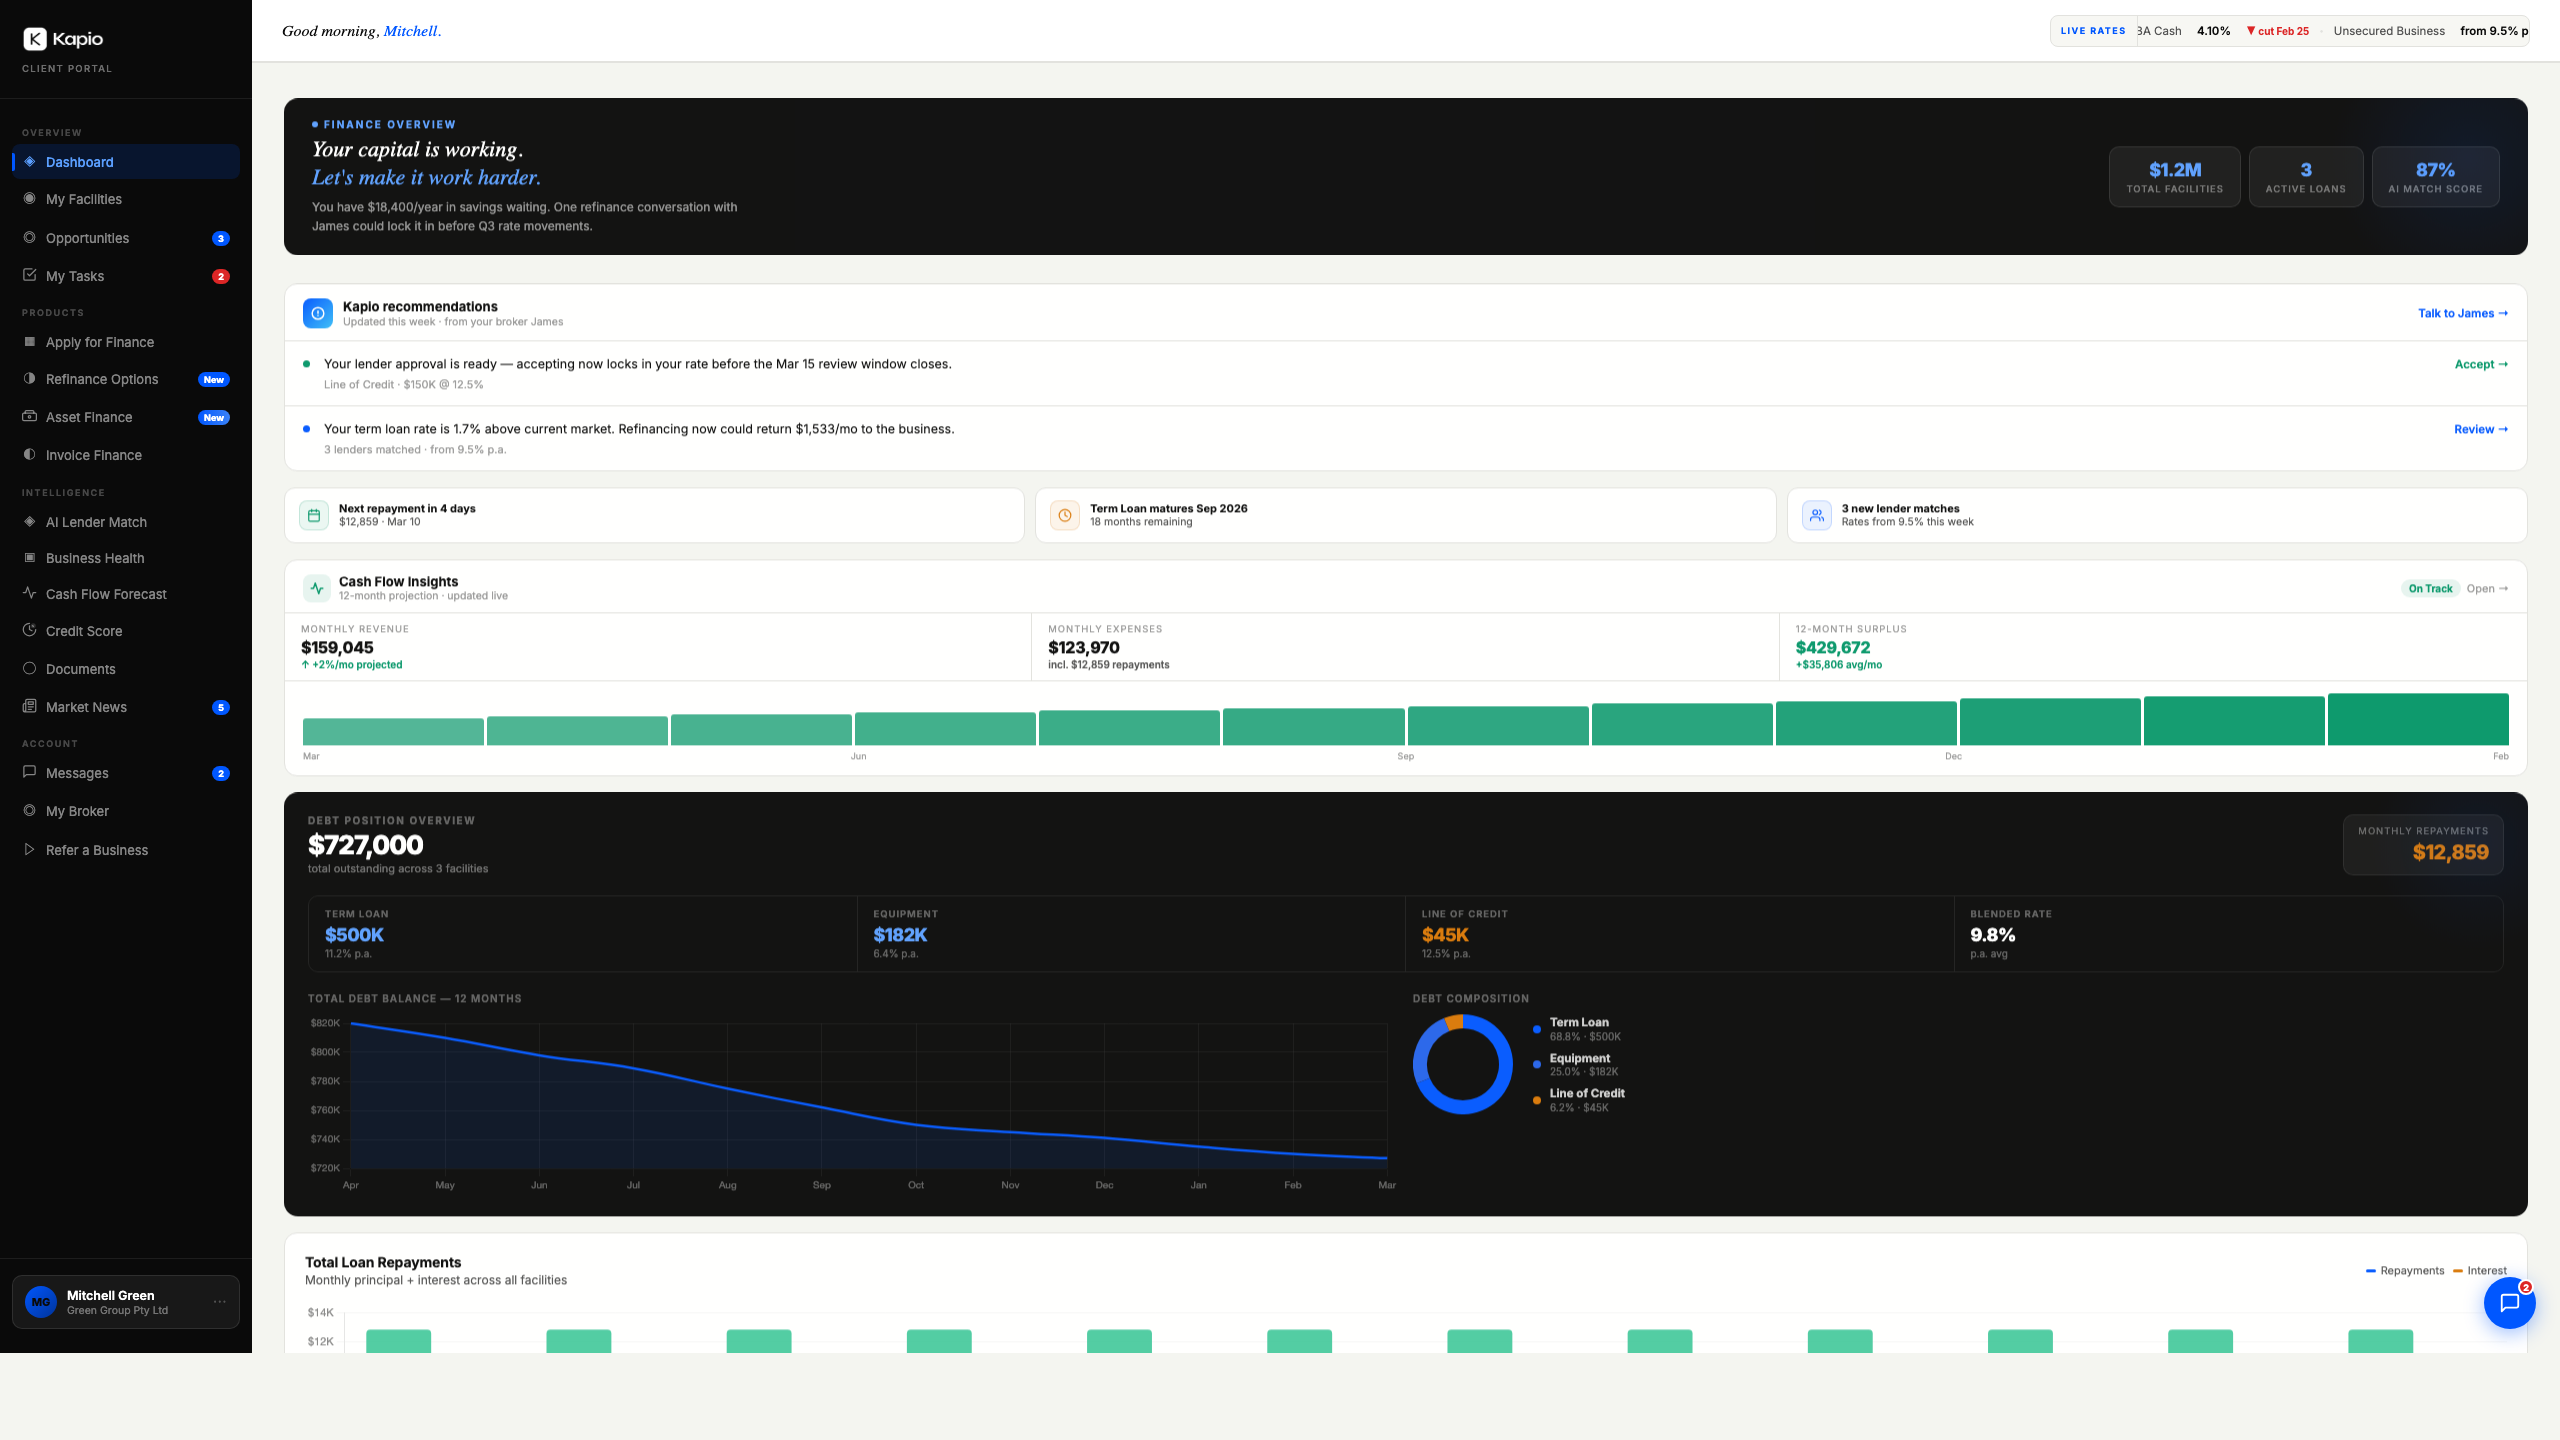The image size is (2560, 1440).
Task: Select the Invoice Finance product icon
Action: [29, 454]
